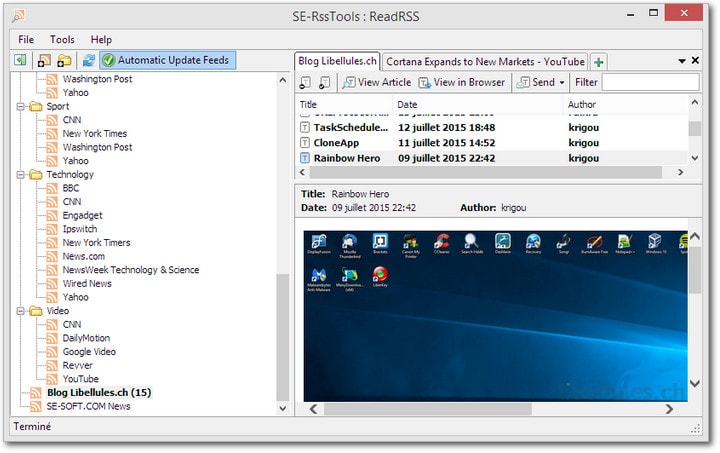Image resolution: width=720 pixels, height=453 pixels.
Task: Open the Tools menu
Action: click(62, 39)
